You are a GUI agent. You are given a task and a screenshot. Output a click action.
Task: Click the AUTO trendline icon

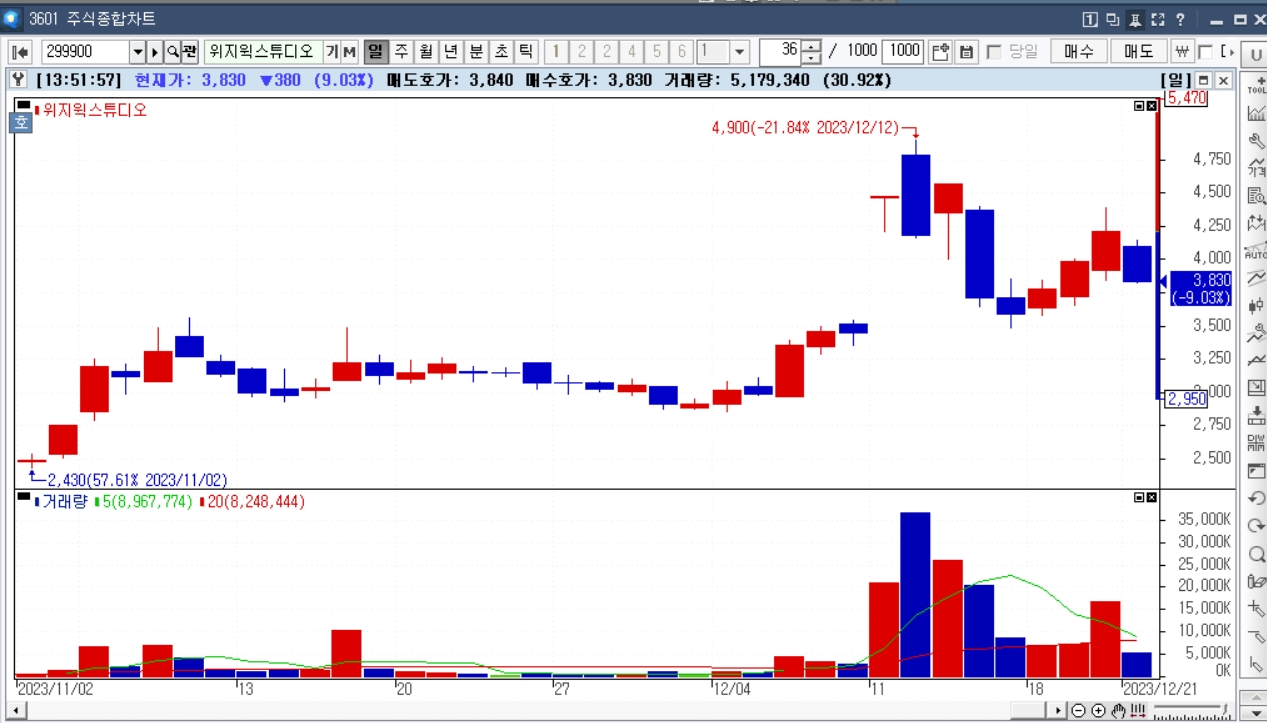coord(1256,250)
